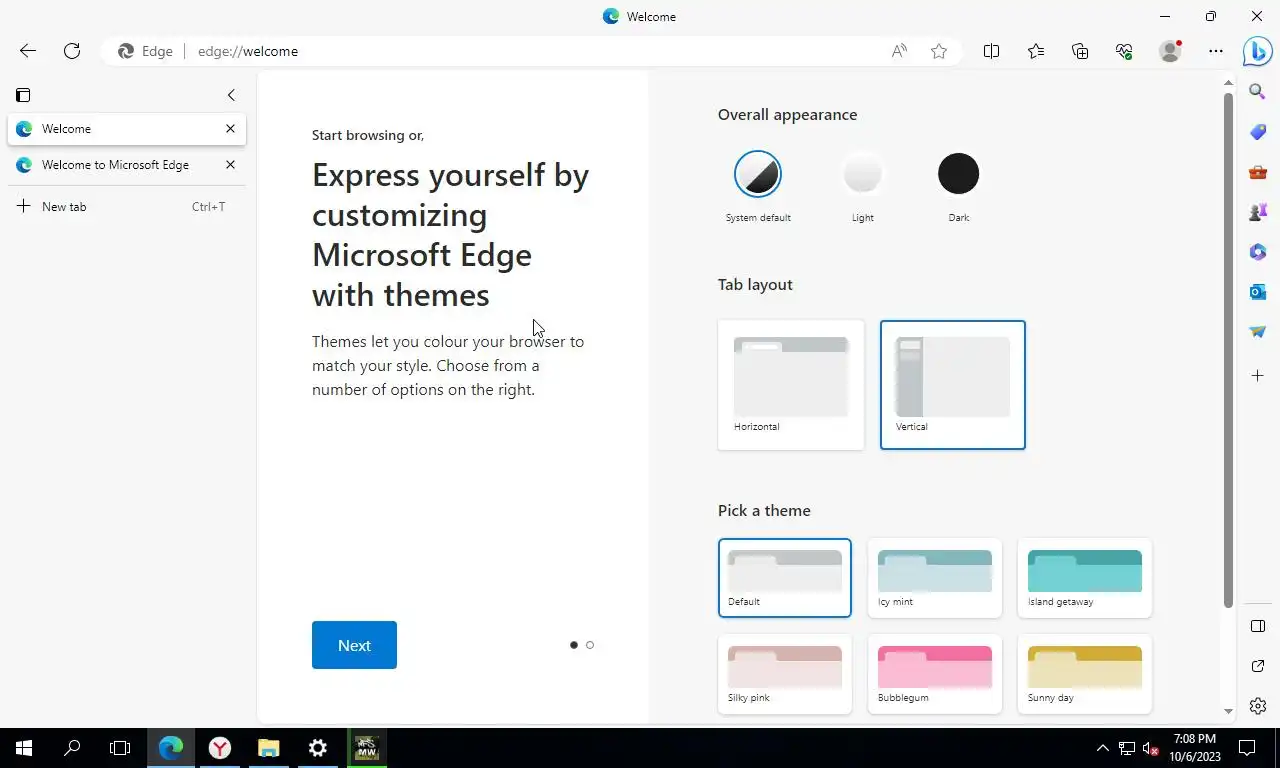
Task: View site information Edge icon
Action: click(x=146, y=51)
